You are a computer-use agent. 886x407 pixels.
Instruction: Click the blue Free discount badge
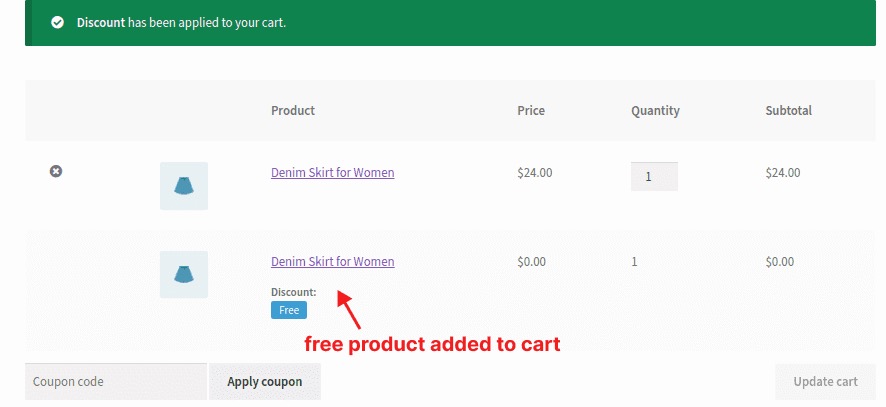pos(289,310)
